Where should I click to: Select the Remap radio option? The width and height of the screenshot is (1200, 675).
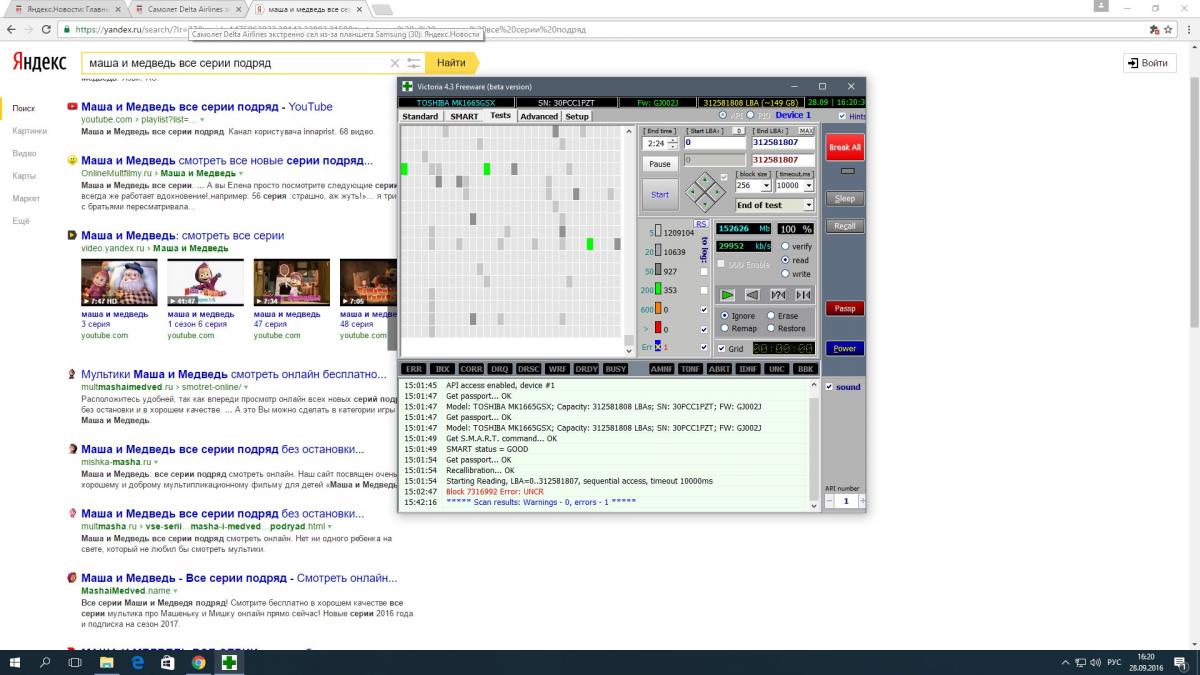723,328
